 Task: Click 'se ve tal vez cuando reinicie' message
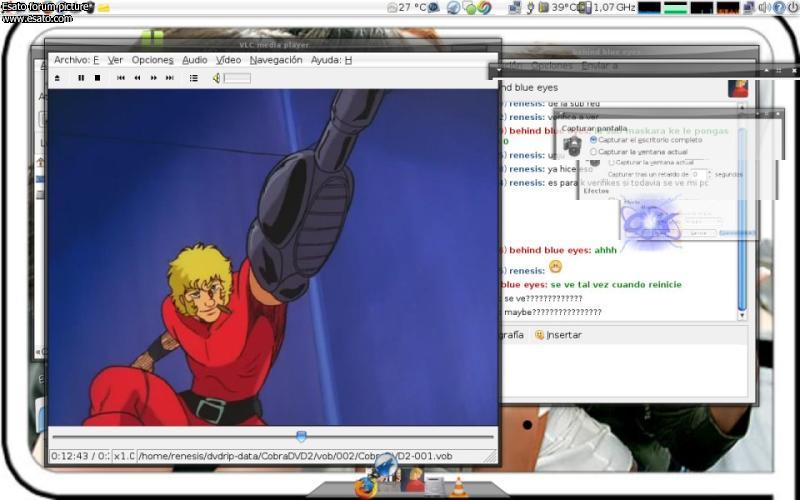(x=616, y=284)
